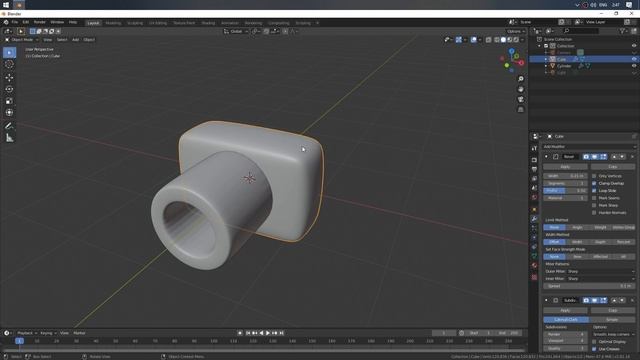Open the File menu

pos(15,22)
